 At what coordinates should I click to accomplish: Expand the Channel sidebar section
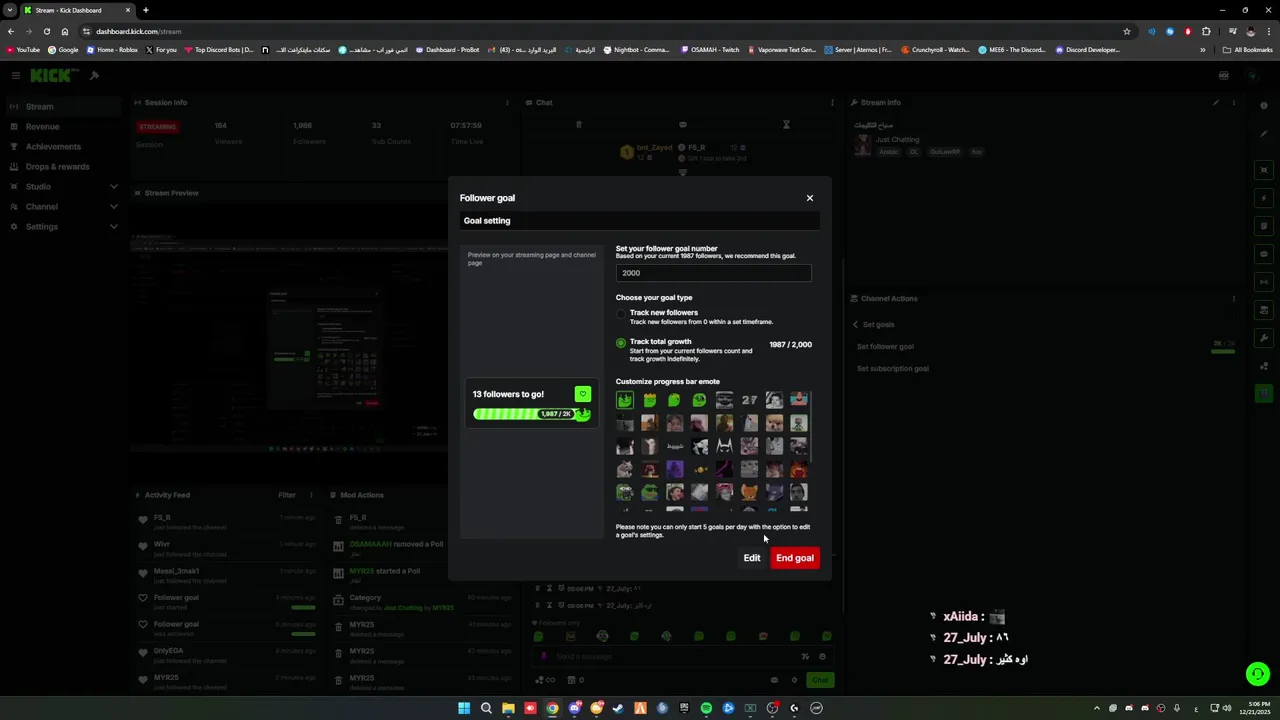pos(64,206)
